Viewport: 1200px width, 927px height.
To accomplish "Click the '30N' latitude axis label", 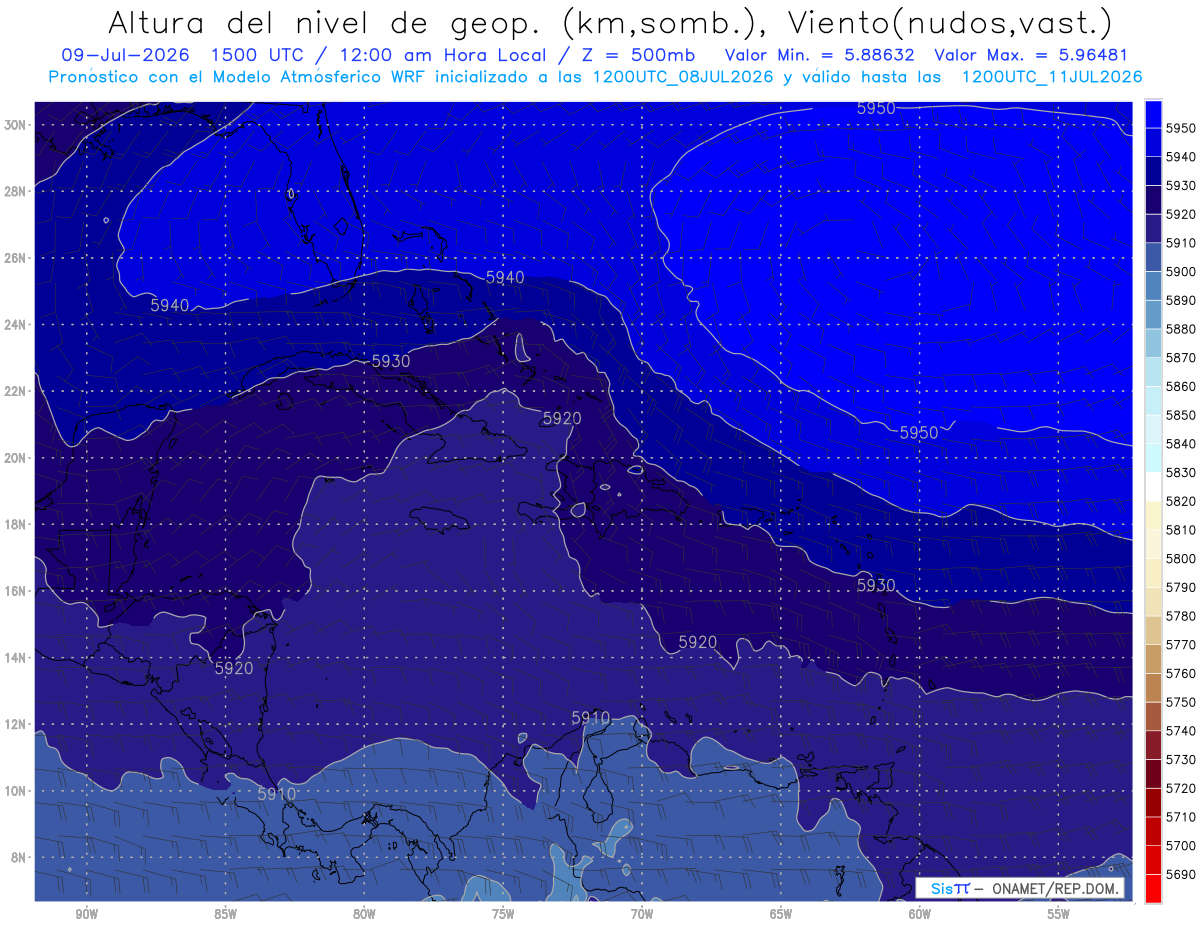I will pos(14,125).
